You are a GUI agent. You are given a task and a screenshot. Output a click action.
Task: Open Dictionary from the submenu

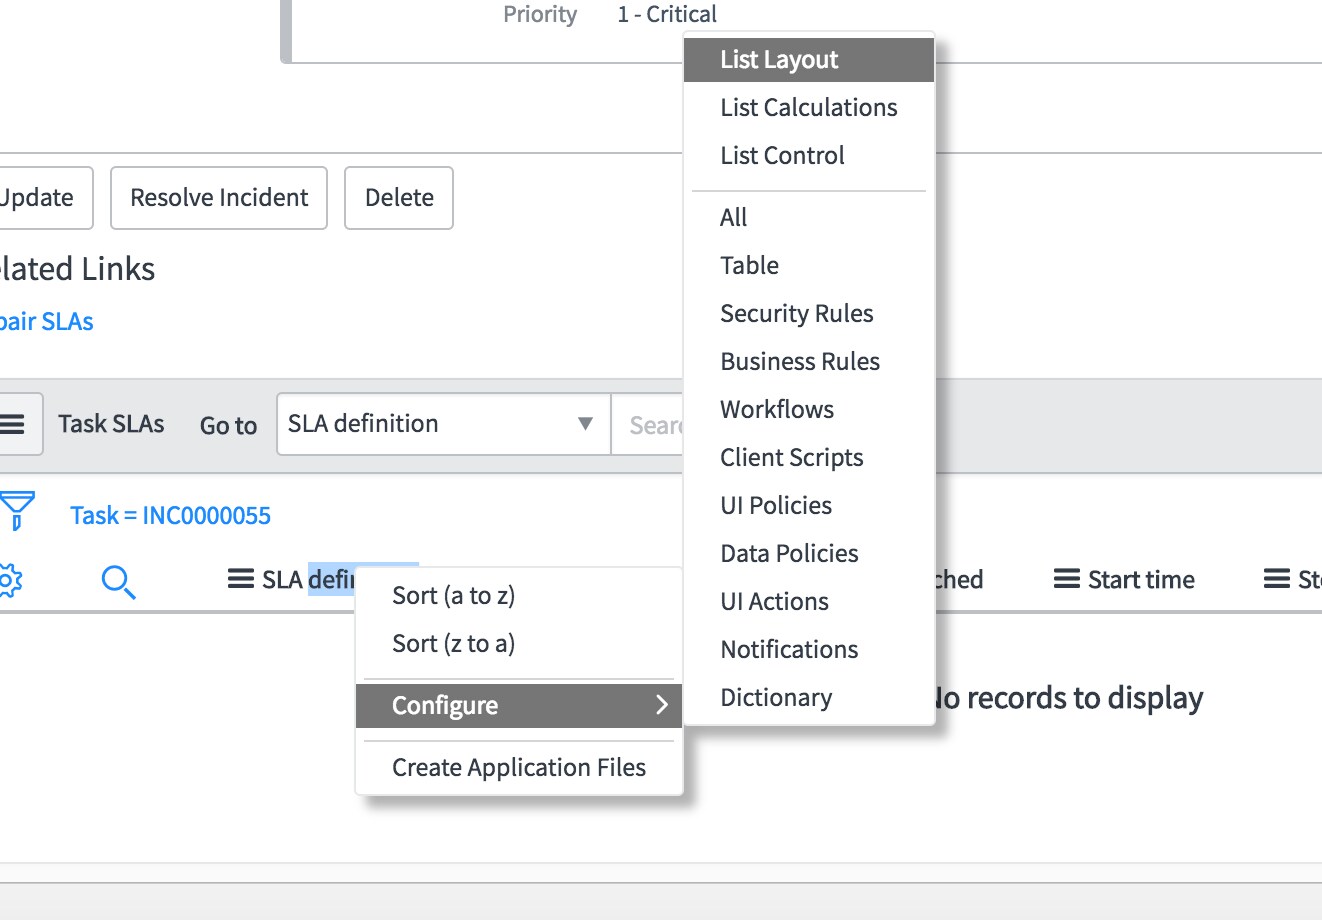click(x=809, y=697)
